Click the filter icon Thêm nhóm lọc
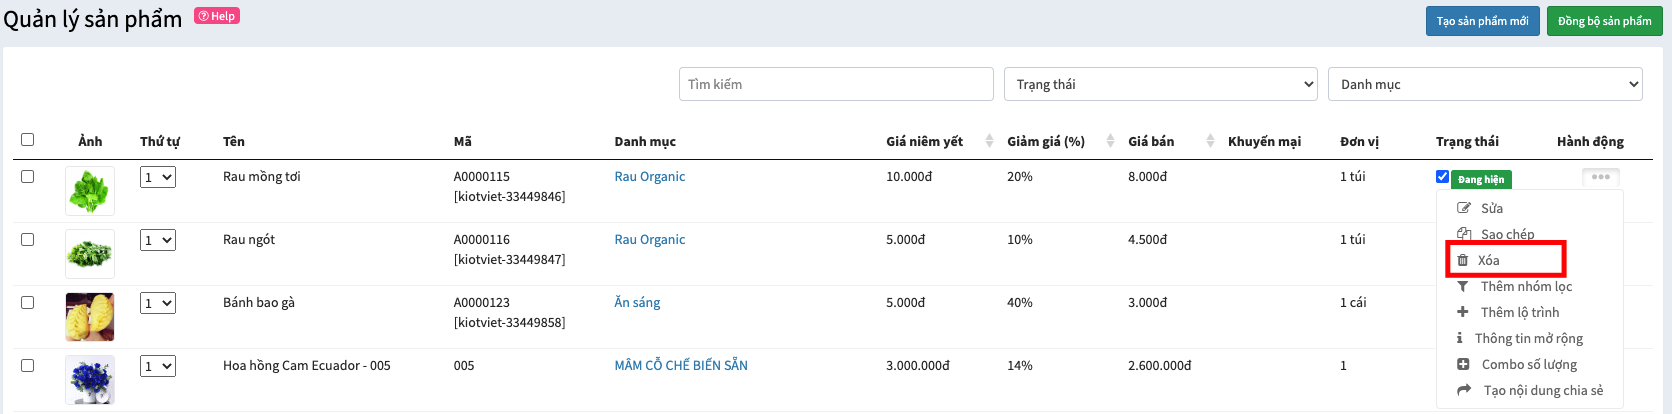 (x=1463, y=286)
